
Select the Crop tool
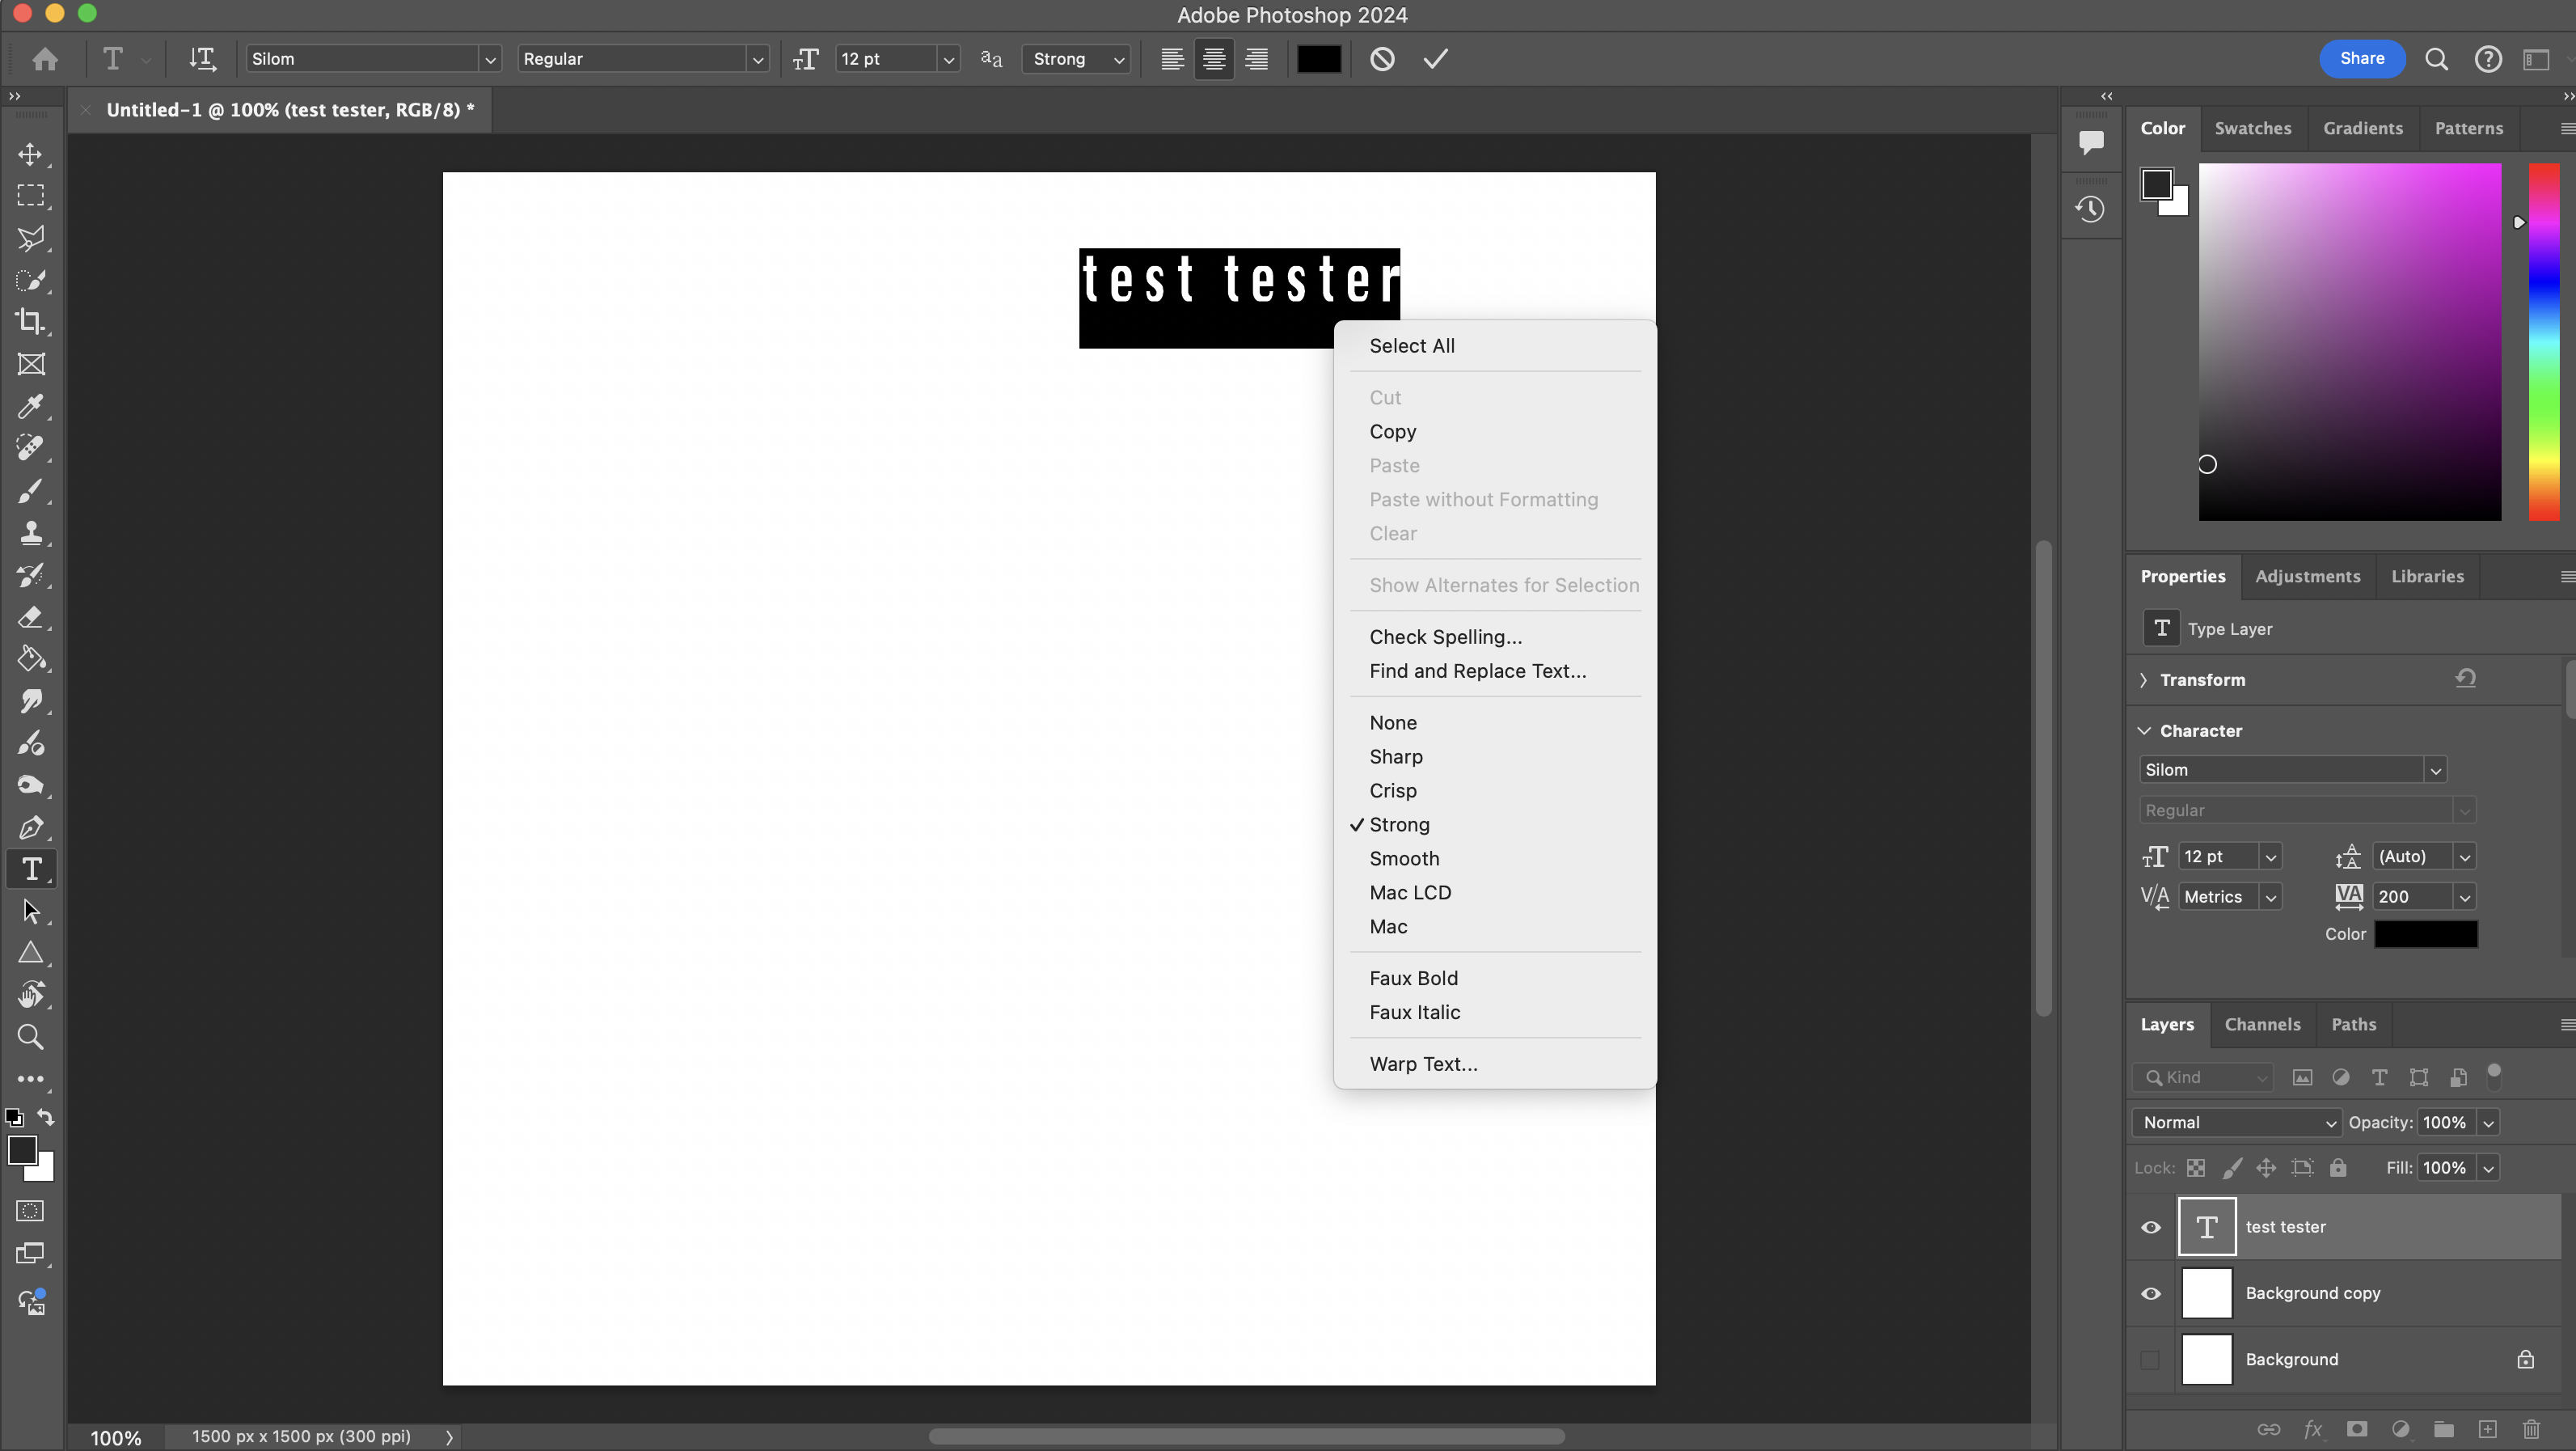point(30,322)
